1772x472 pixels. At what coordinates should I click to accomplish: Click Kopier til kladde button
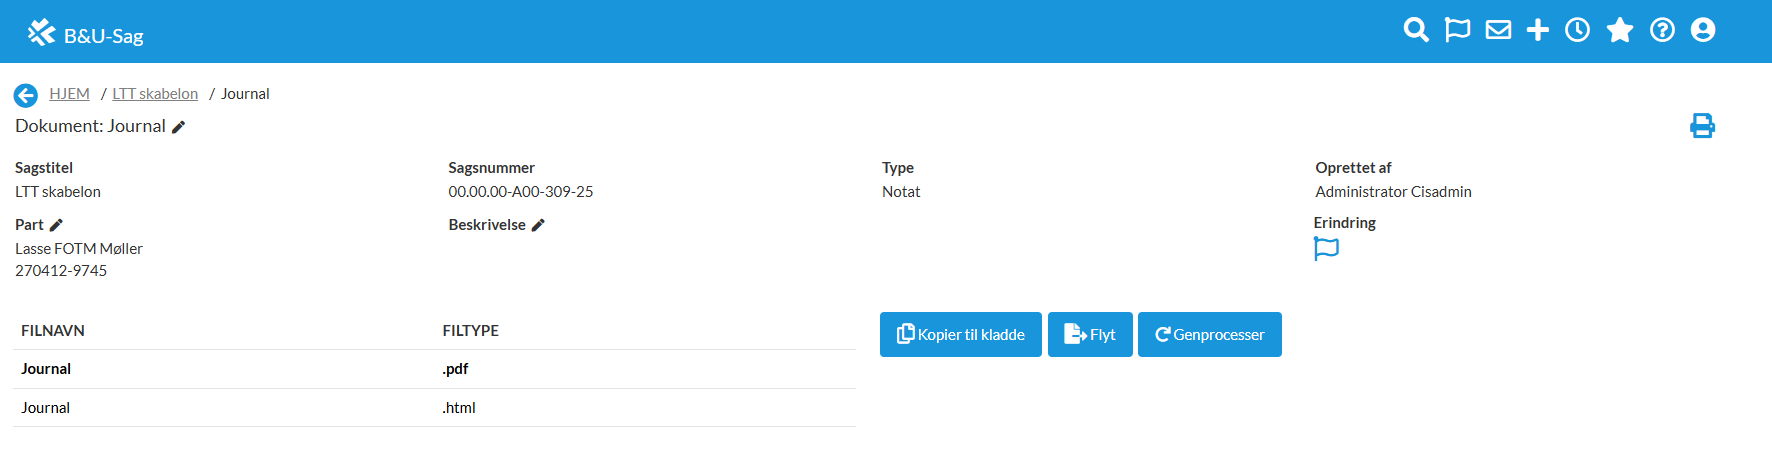coord(961,335)
